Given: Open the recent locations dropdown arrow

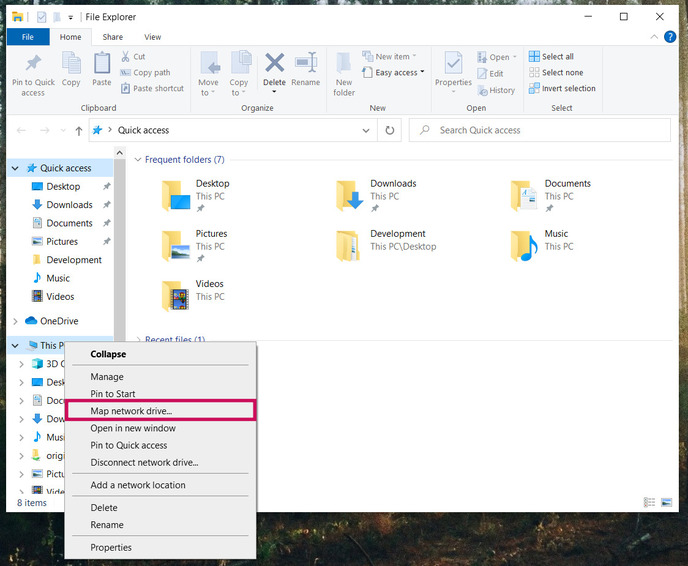Looking at the screenshot, I should point(63,130).
